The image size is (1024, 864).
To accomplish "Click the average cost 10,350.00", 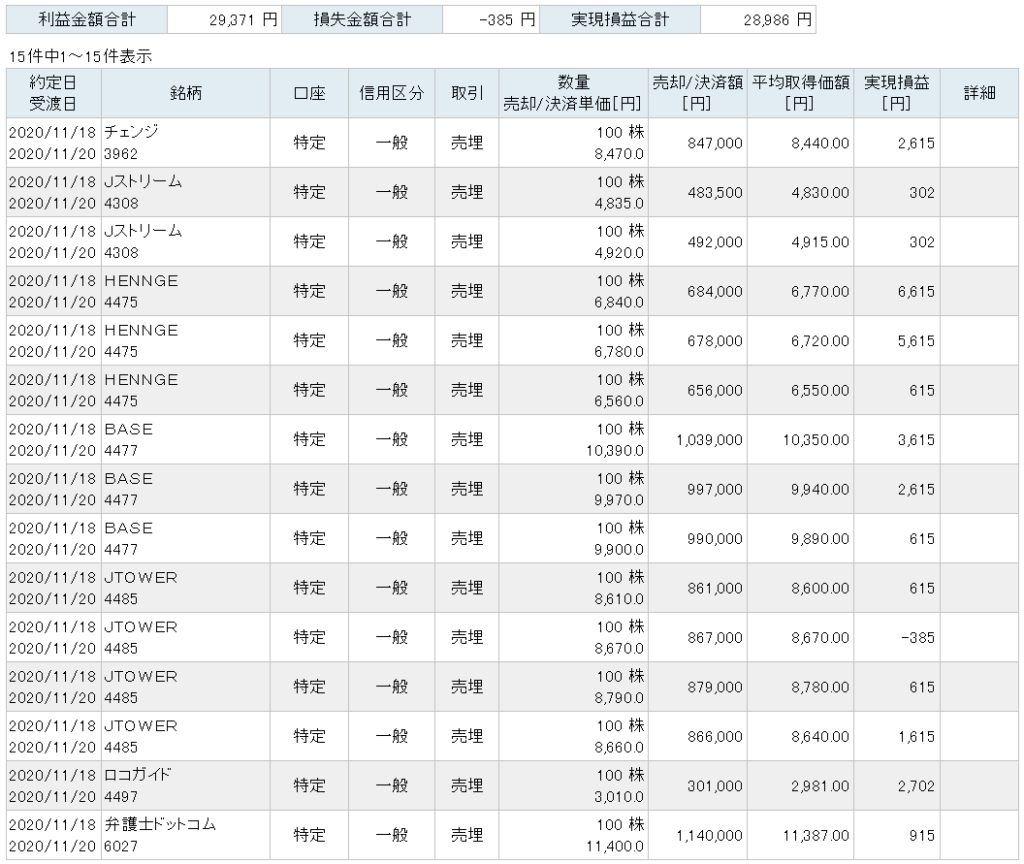I will coord(816,440).
